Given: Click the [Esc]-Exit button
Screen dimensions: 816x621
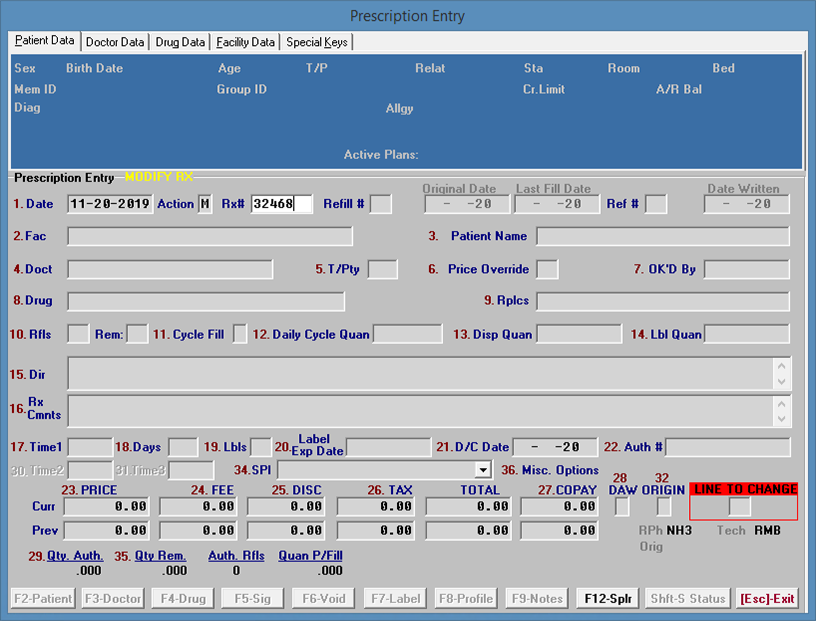Looking at the screenshot, I should (x=768, y=599).
